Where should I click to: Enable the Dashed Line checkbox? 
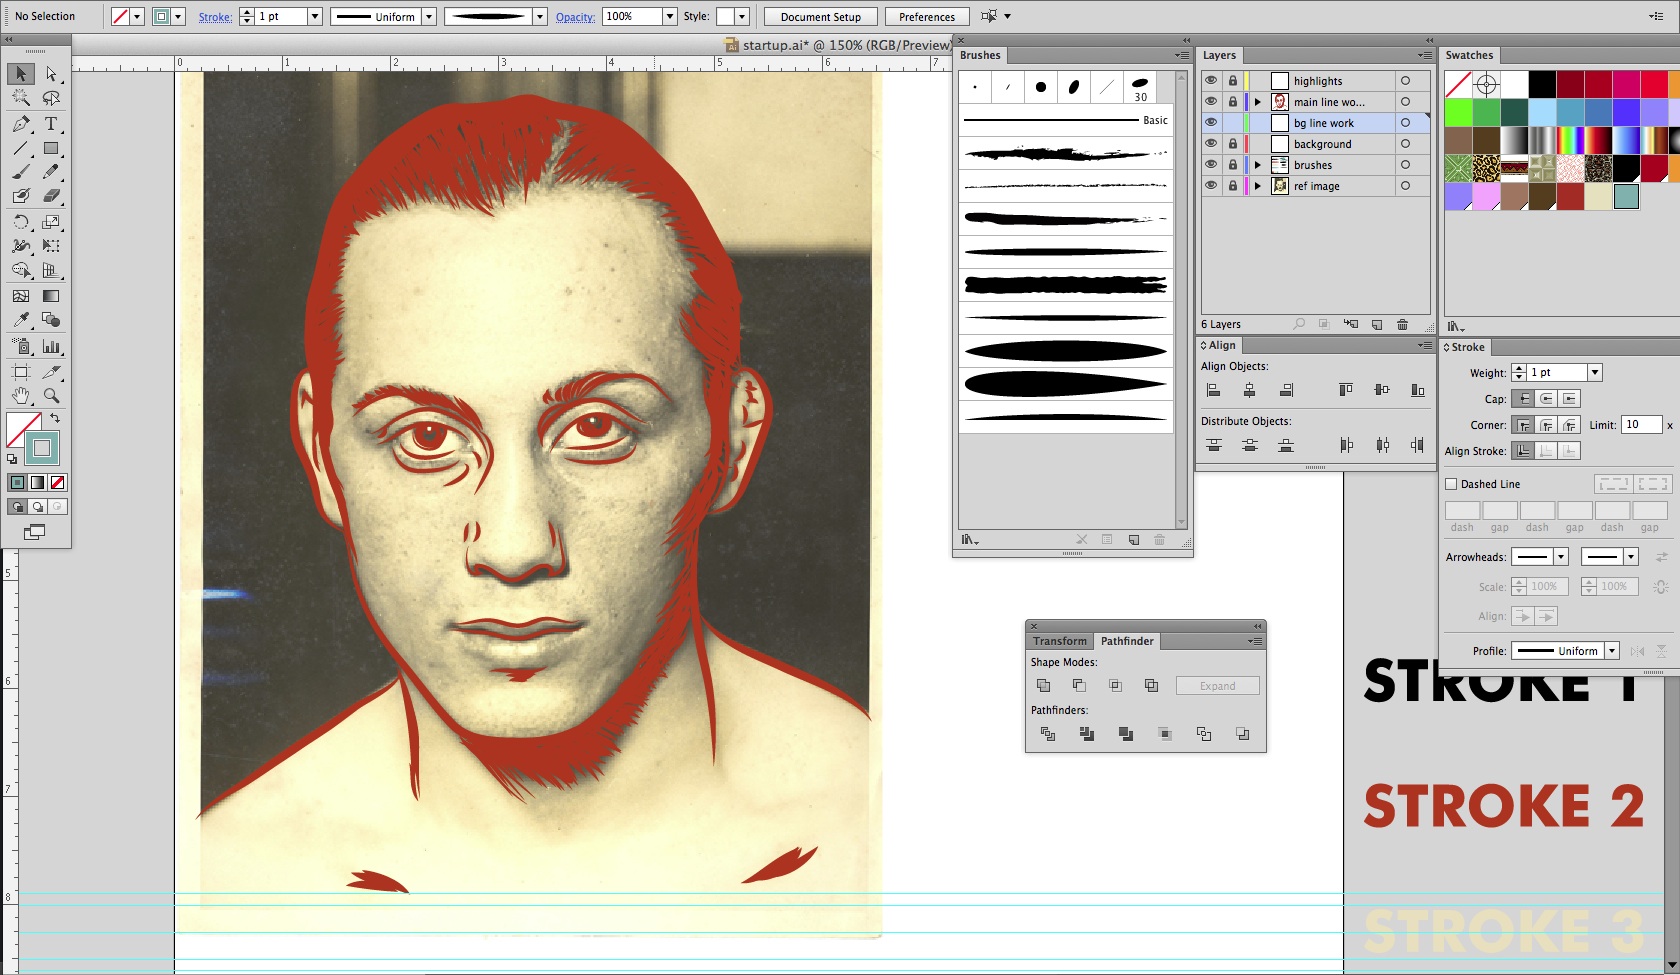click(x=1451, y=484)
